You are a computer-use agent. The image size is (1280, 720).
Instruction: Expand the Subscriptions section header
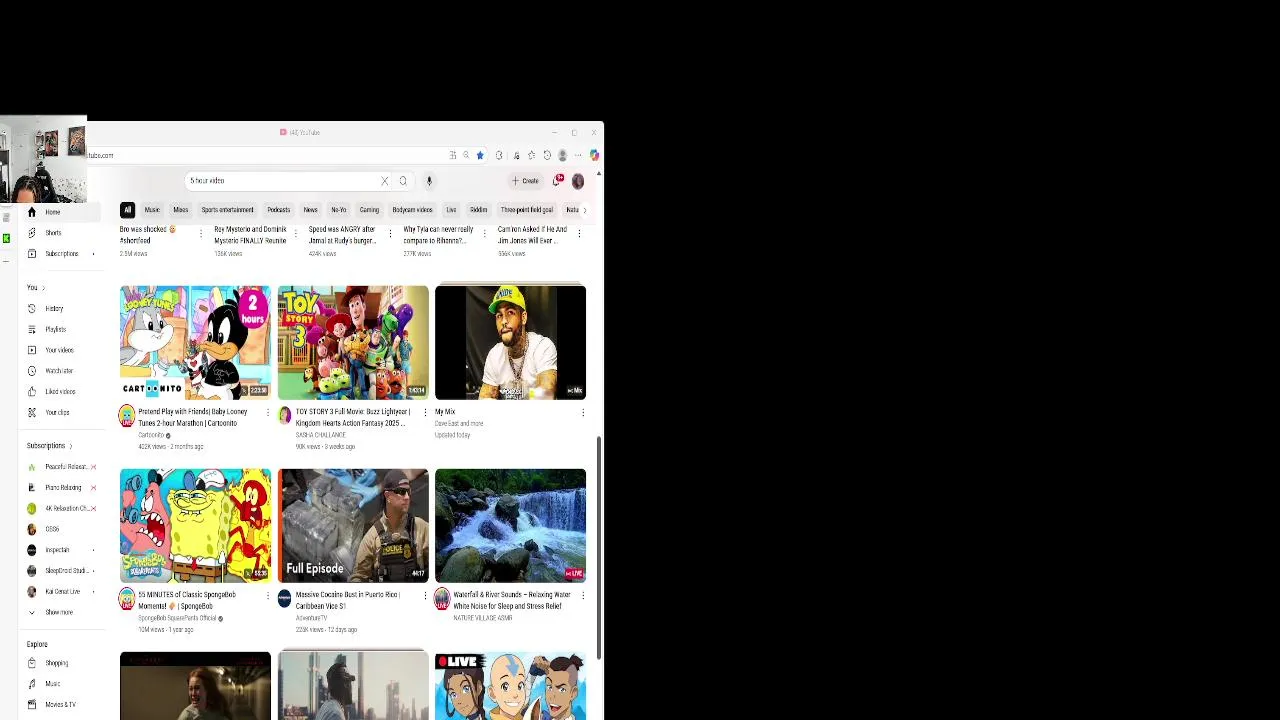pos(49,446)
